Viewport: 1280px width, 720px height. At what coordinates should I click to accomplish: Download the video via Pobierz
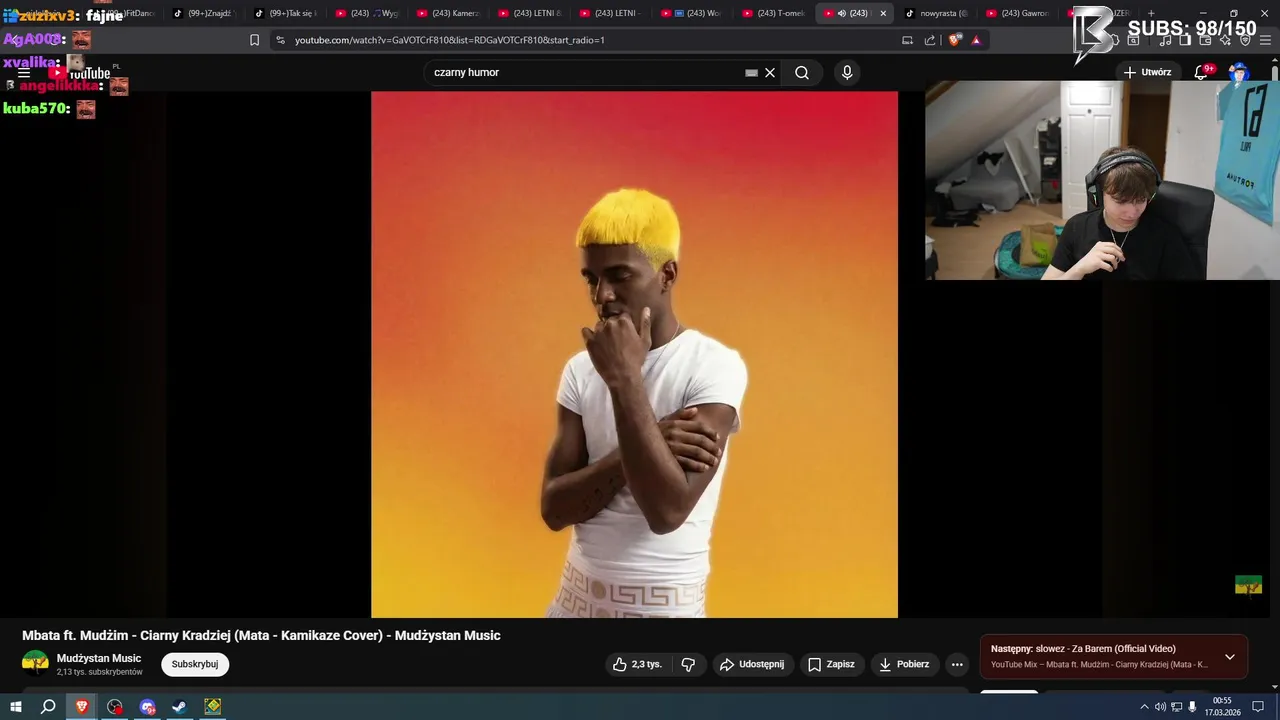904,664
